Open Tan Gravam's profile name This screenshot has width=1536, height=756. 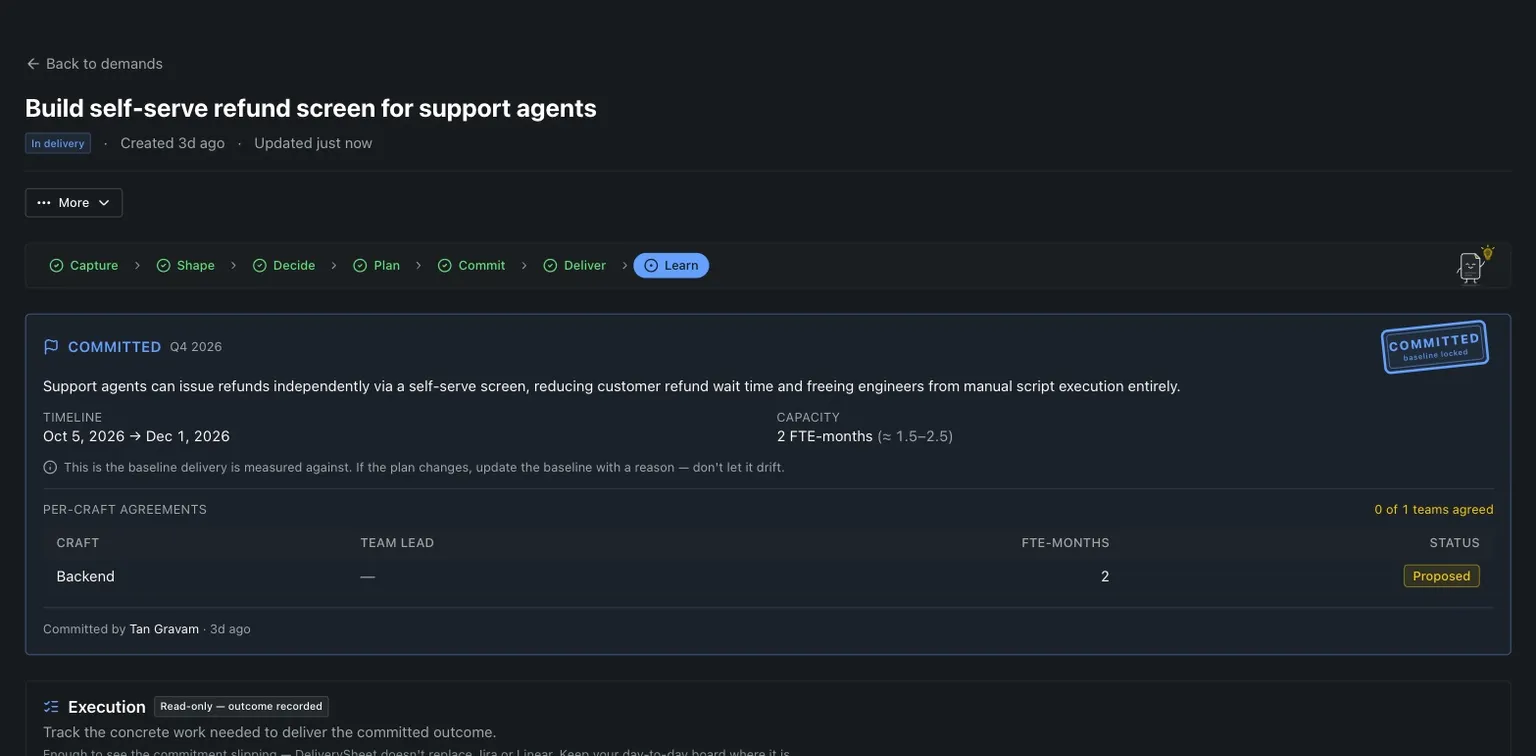tap(164, 629)
